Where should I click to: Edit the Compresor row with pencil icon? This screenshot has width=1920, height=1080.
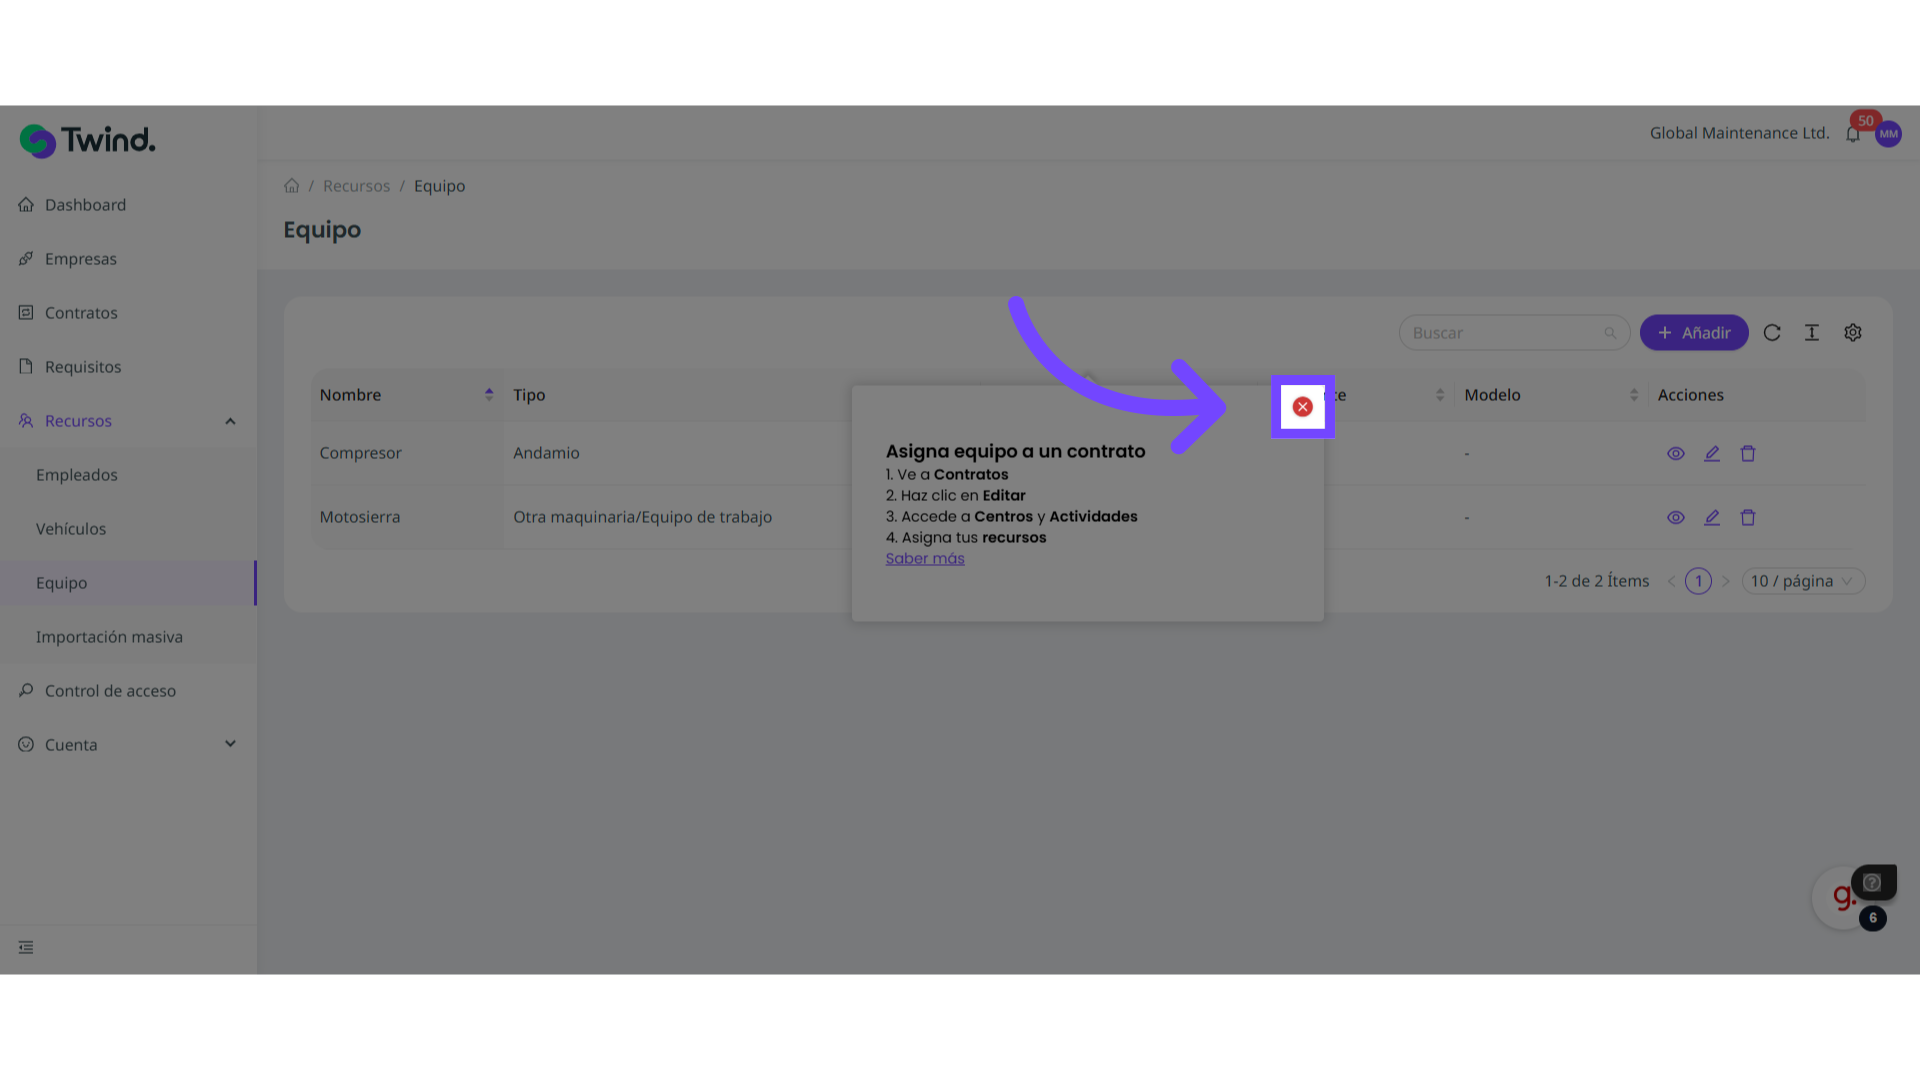coord(1712,454)
